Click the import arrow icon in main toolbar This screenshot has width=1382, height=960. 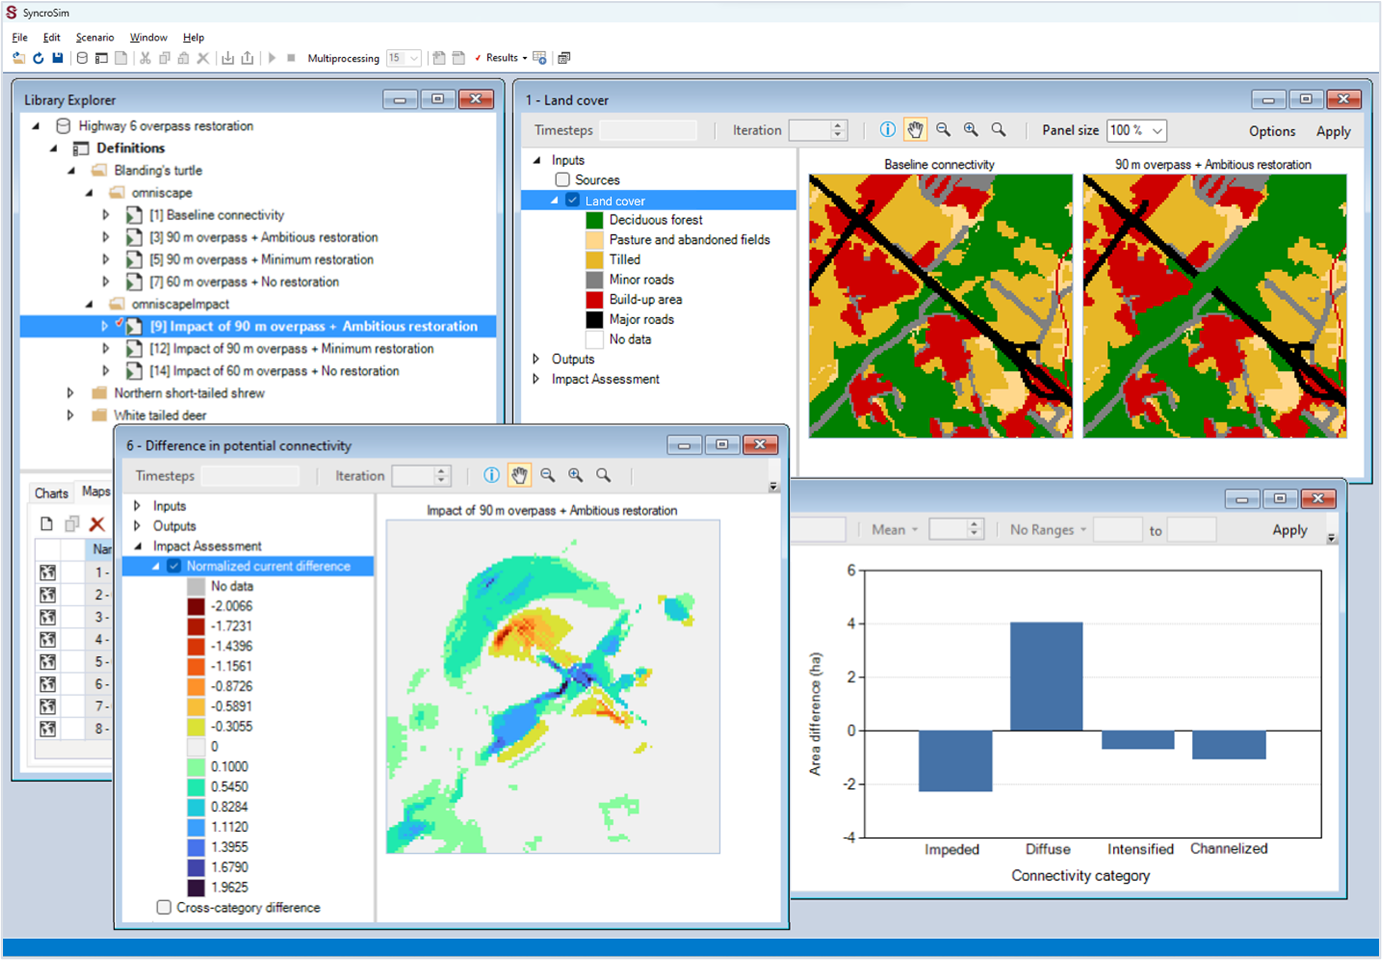[x=228, y=58]
